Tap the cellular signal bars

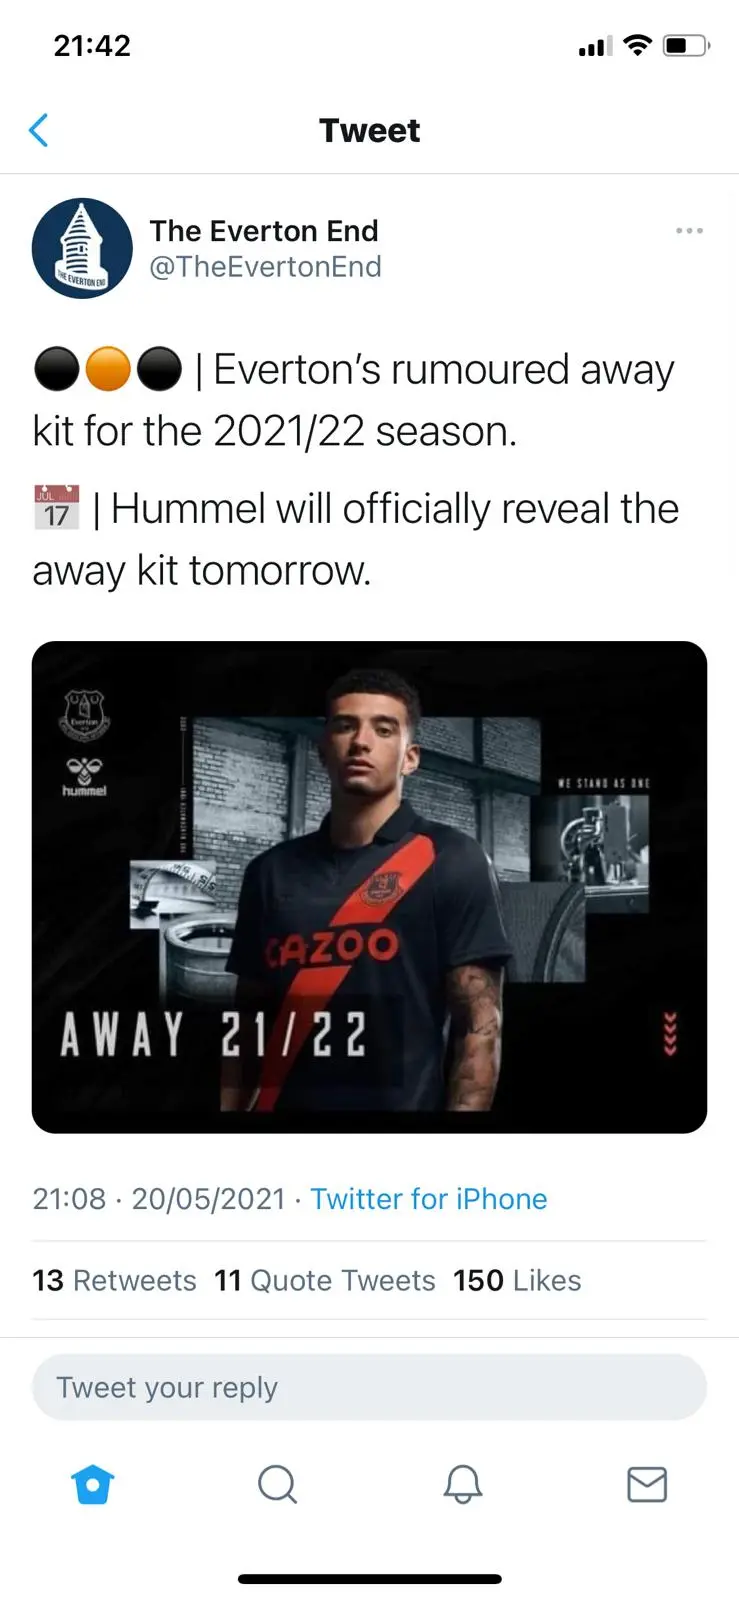tap(595, 46)
